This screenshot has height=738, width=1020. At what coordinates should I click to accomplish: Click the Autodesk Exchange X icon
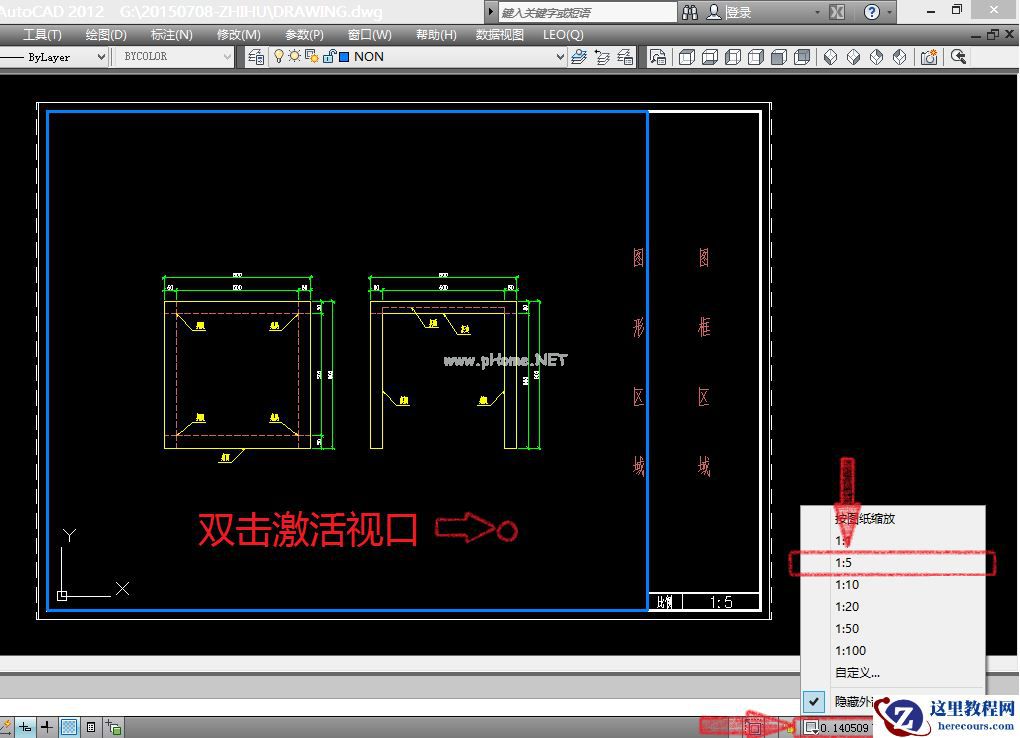837,12
